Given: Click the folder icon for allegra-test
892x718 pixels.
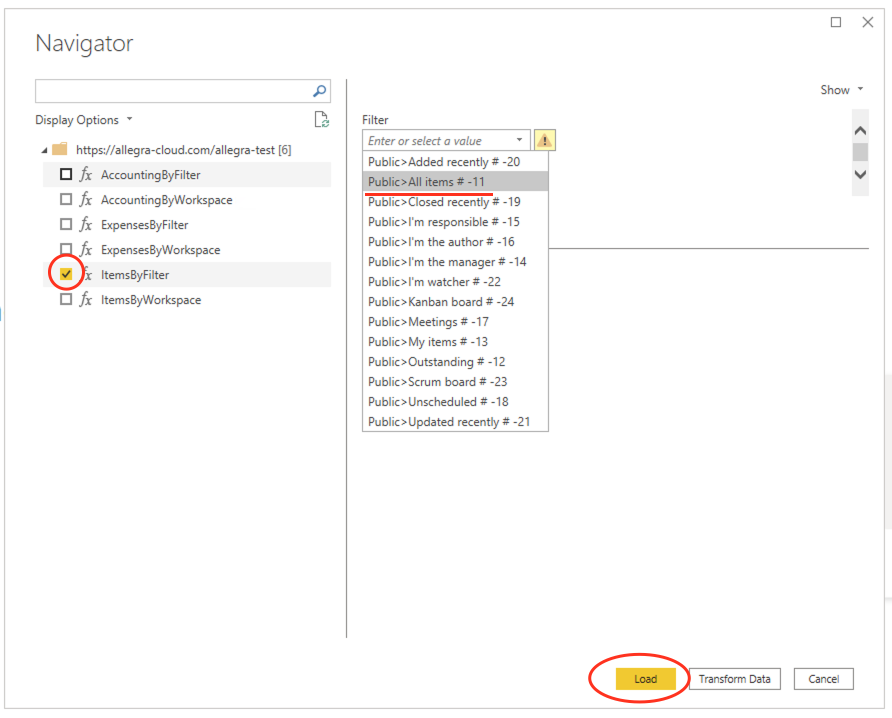Looking at the screenshot, I should point(62,149).
